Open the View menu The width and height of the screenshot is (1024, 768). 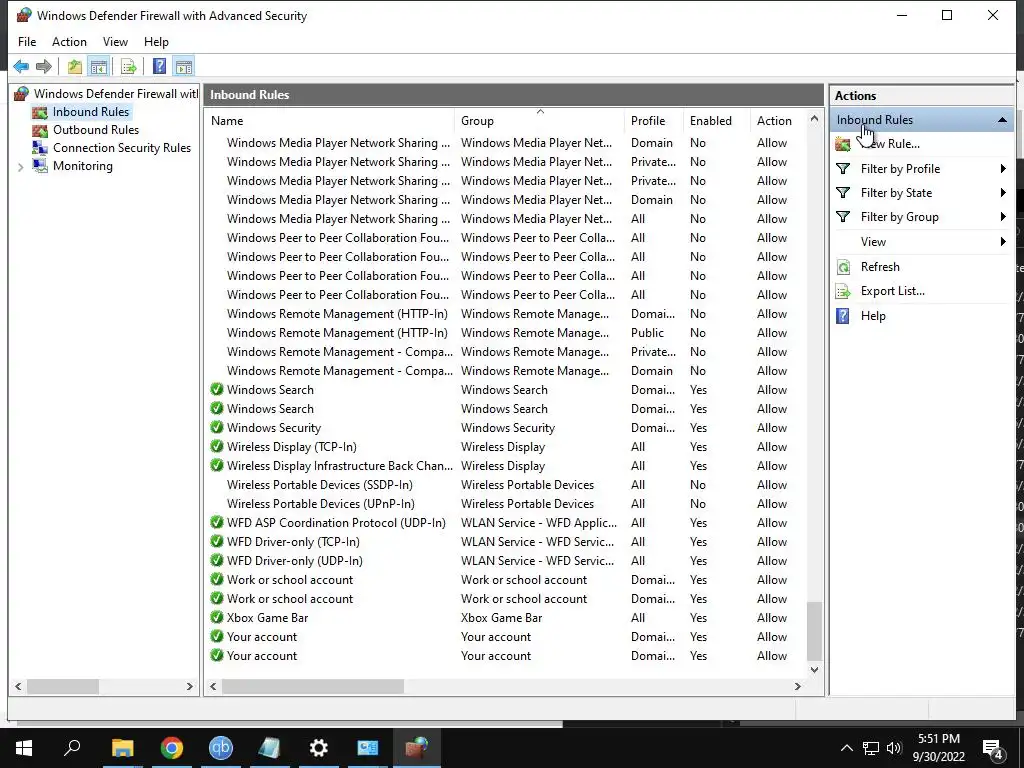coord(115,42)
